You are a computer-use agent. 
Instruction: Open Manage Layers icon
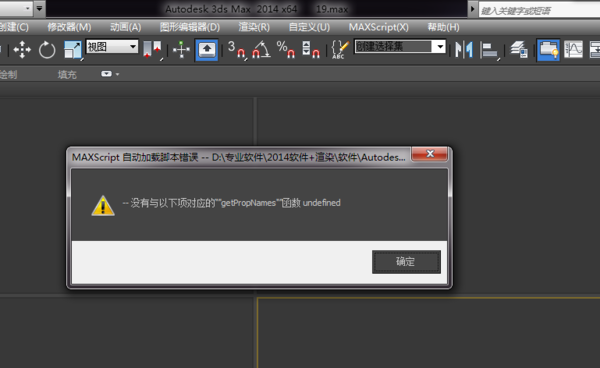(x=519, y=50)
